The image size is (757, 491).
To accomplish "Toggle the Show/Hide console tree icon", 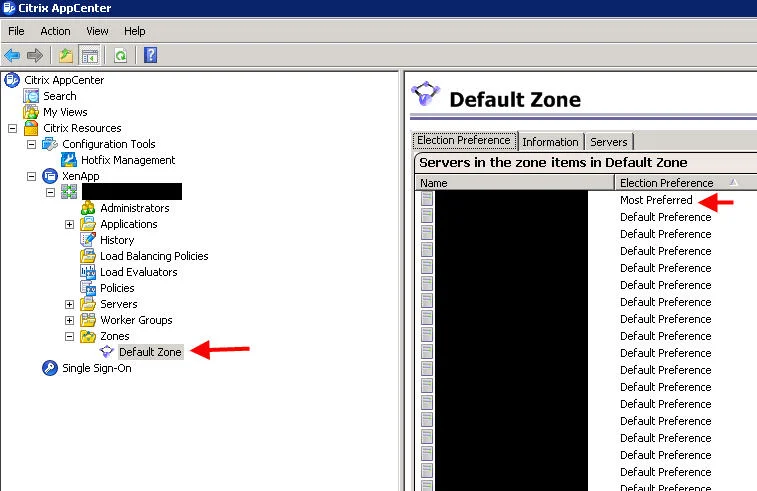I will click(90, 56).
